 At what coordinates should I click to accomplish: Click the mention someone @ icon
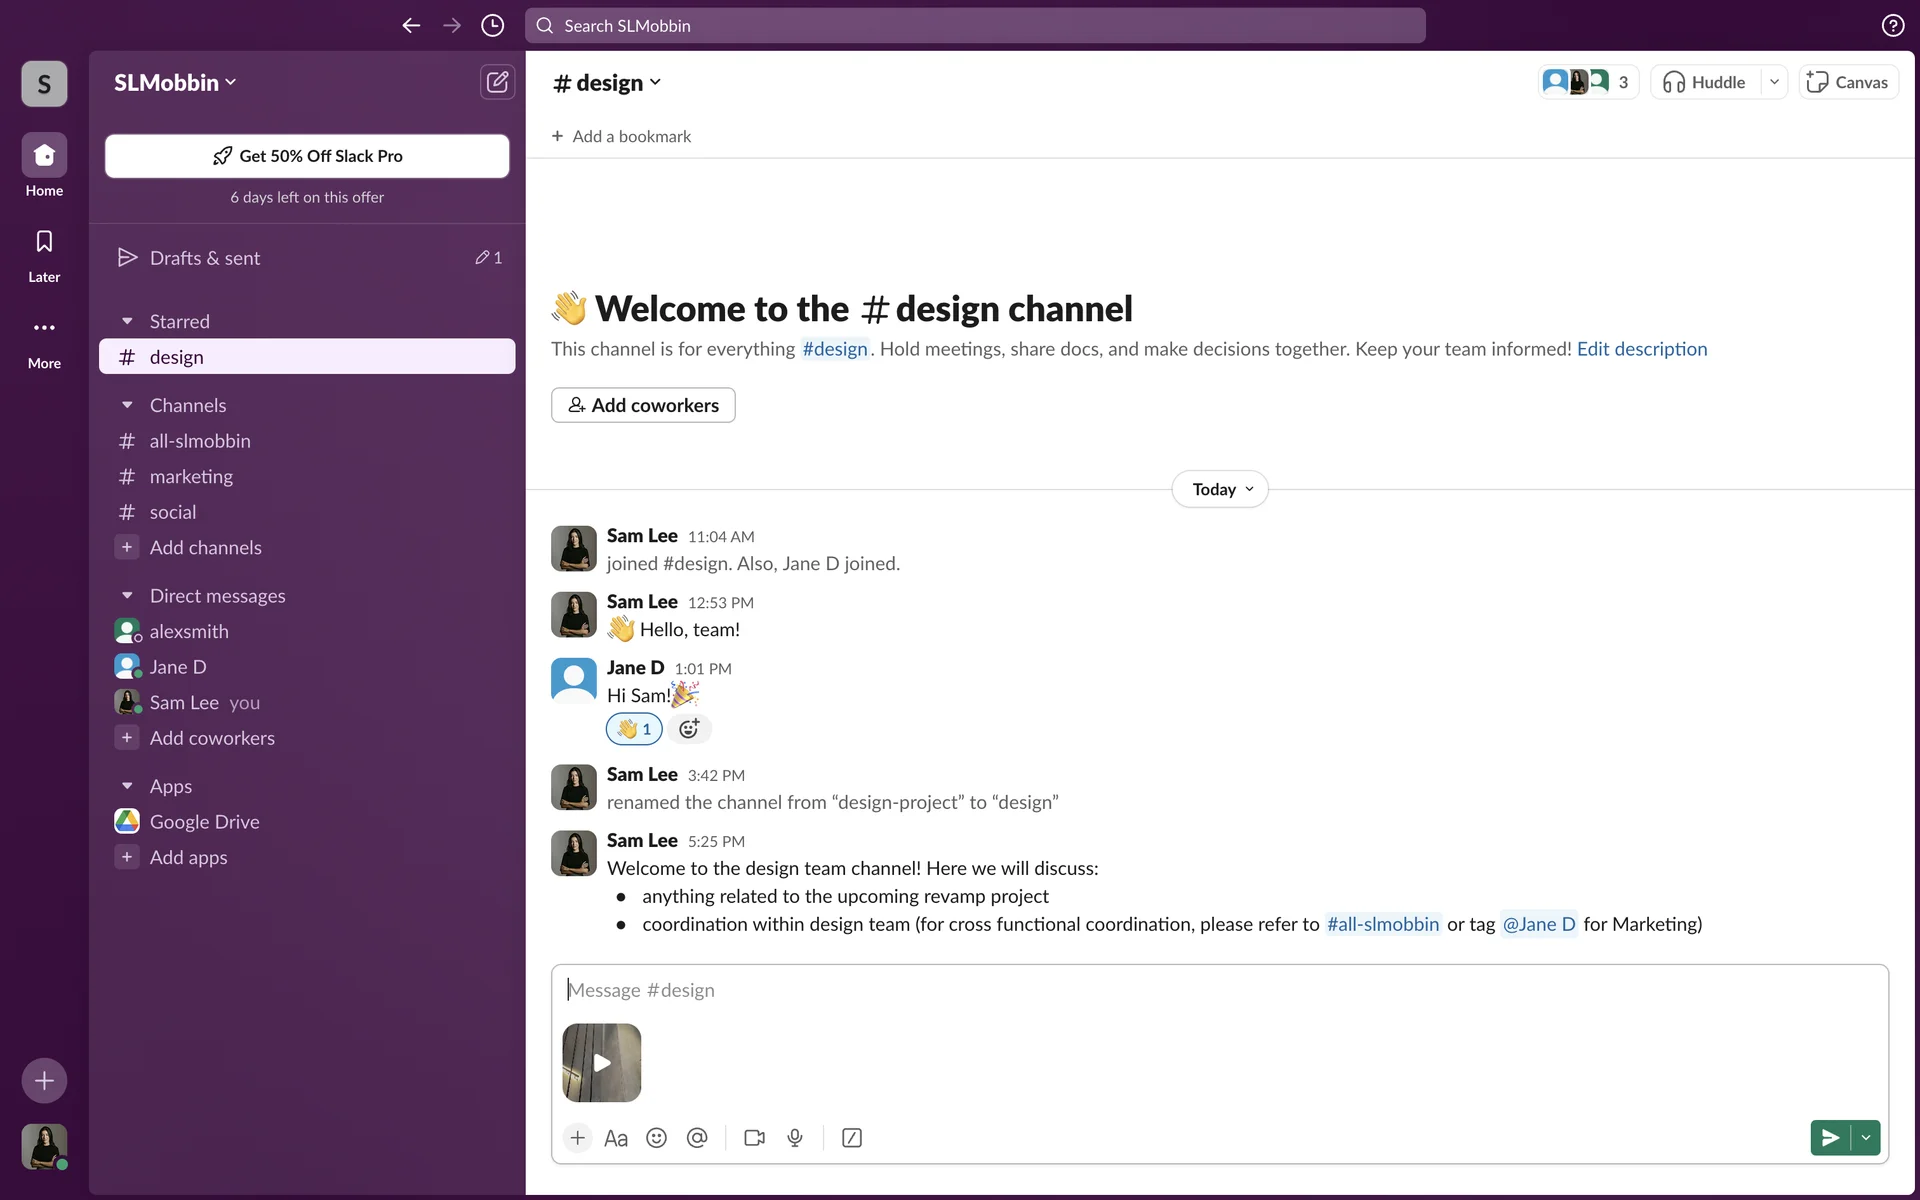click(697, 1138)
